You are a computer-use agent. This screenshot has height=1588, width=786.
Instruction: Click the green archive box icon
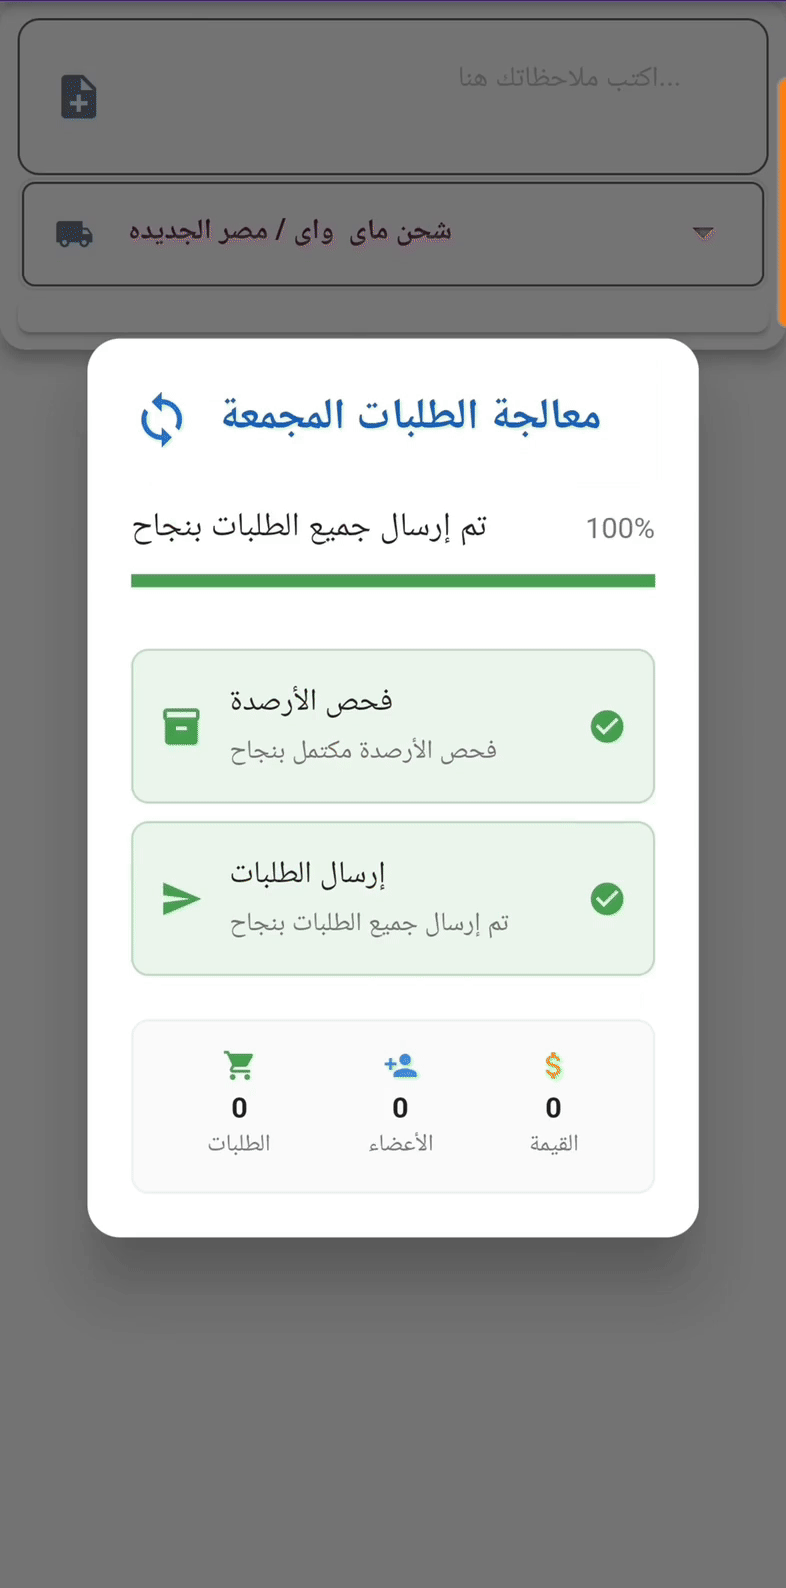click(181, 727)
